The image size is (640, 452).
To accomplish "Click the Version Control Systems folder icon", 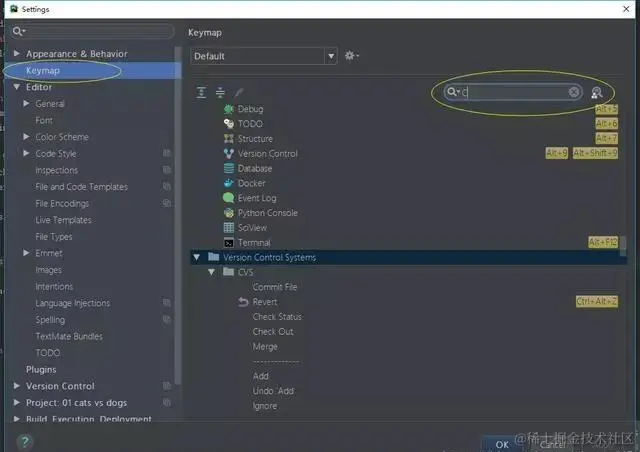I will [x=213, y=257].
